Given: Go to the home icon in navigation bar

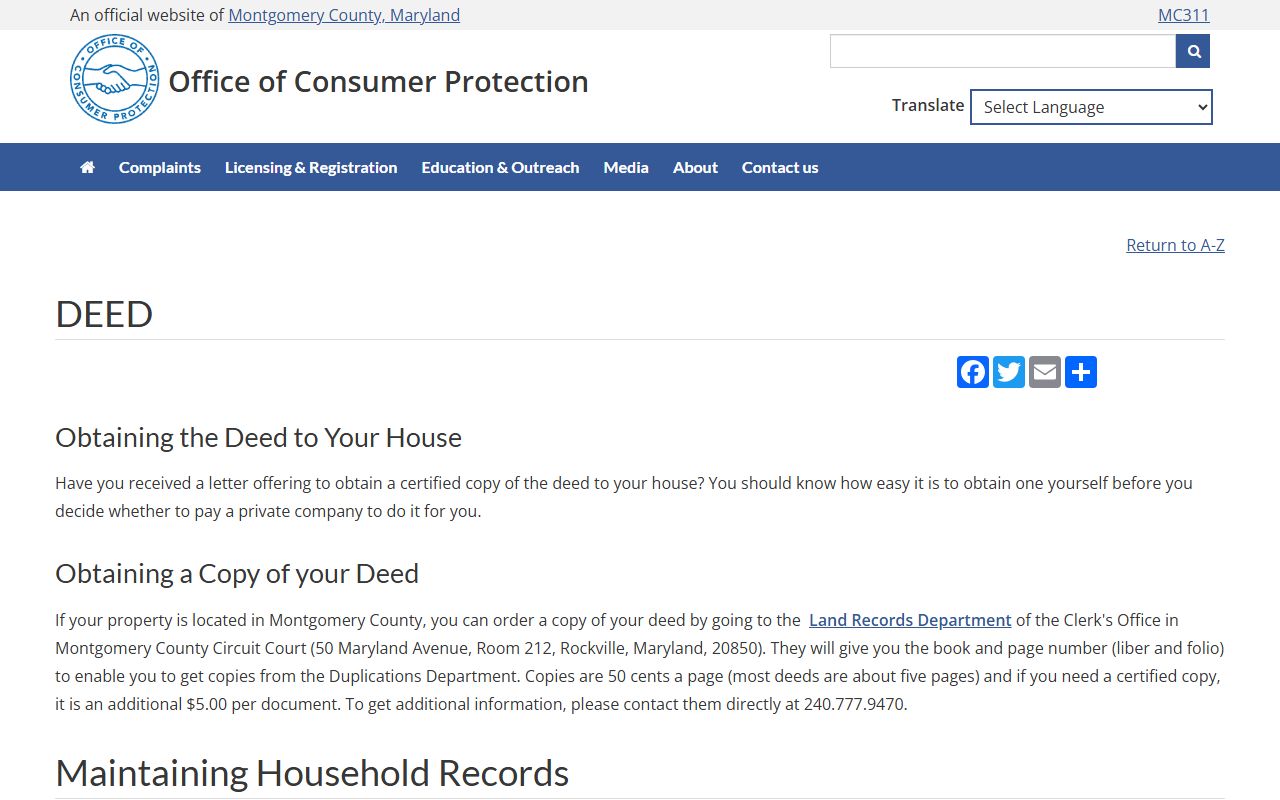Looking at the screenshot, I should [87, 167].
